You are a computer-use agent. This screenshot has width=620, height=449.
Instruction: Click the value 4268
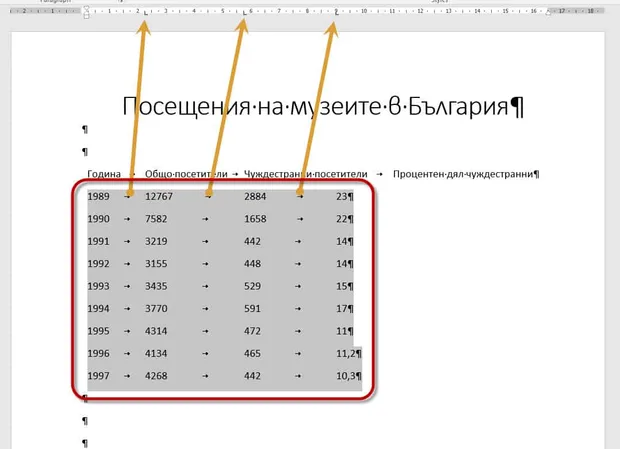pos(156,376)
